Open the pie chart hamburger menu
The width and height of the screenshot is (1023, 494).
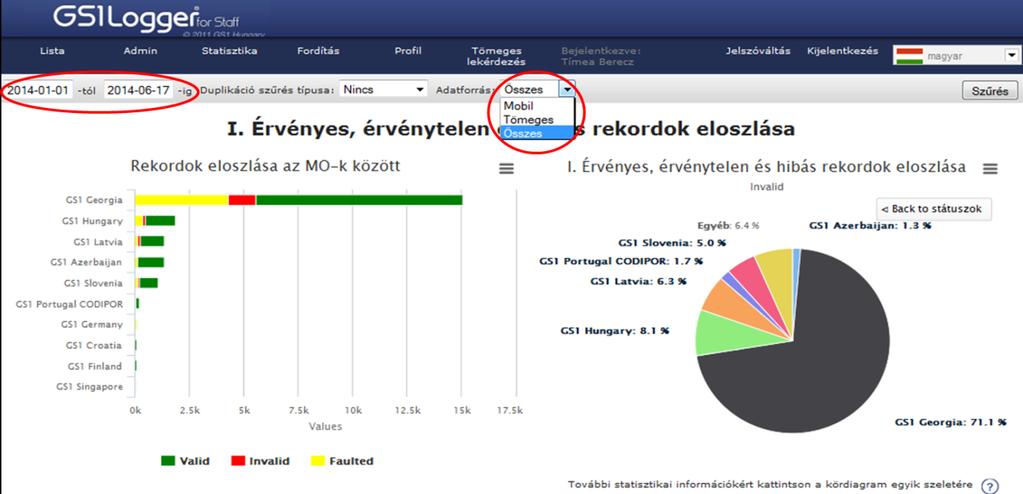(990, 169)
